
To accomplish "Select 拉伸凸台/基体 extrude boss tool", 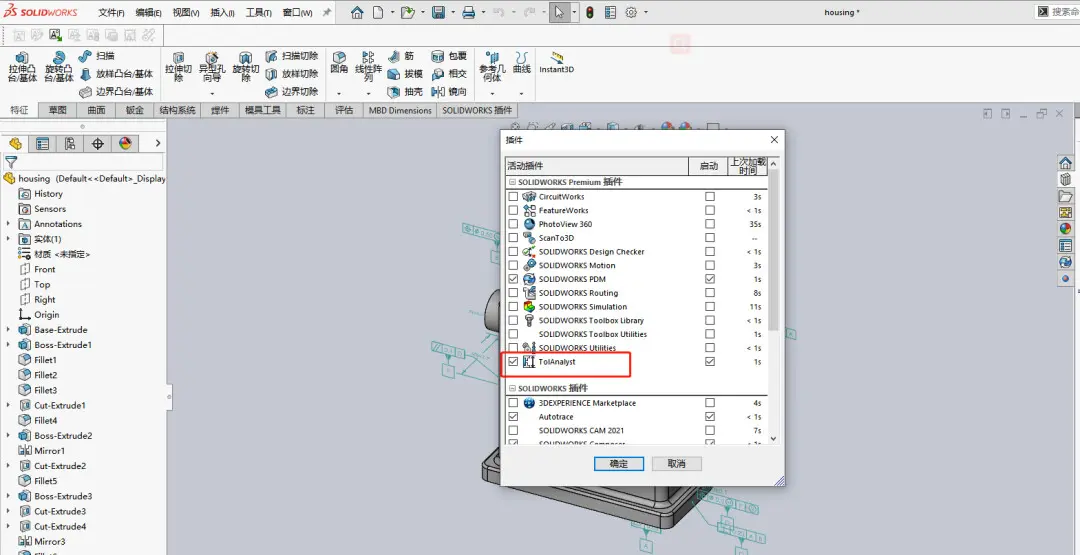I will [22, 67].
